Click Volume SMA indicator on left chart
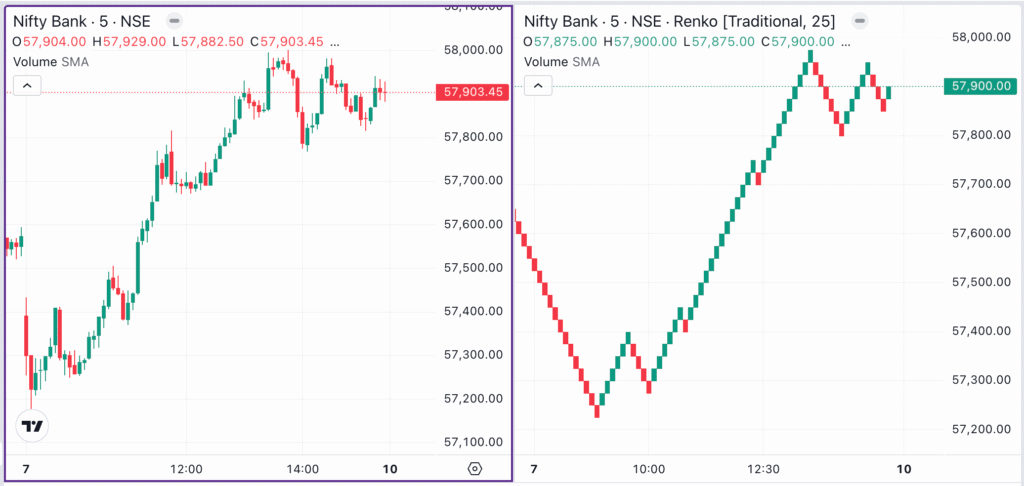This screenshot has width=1024, height=486. coord(55,62)
